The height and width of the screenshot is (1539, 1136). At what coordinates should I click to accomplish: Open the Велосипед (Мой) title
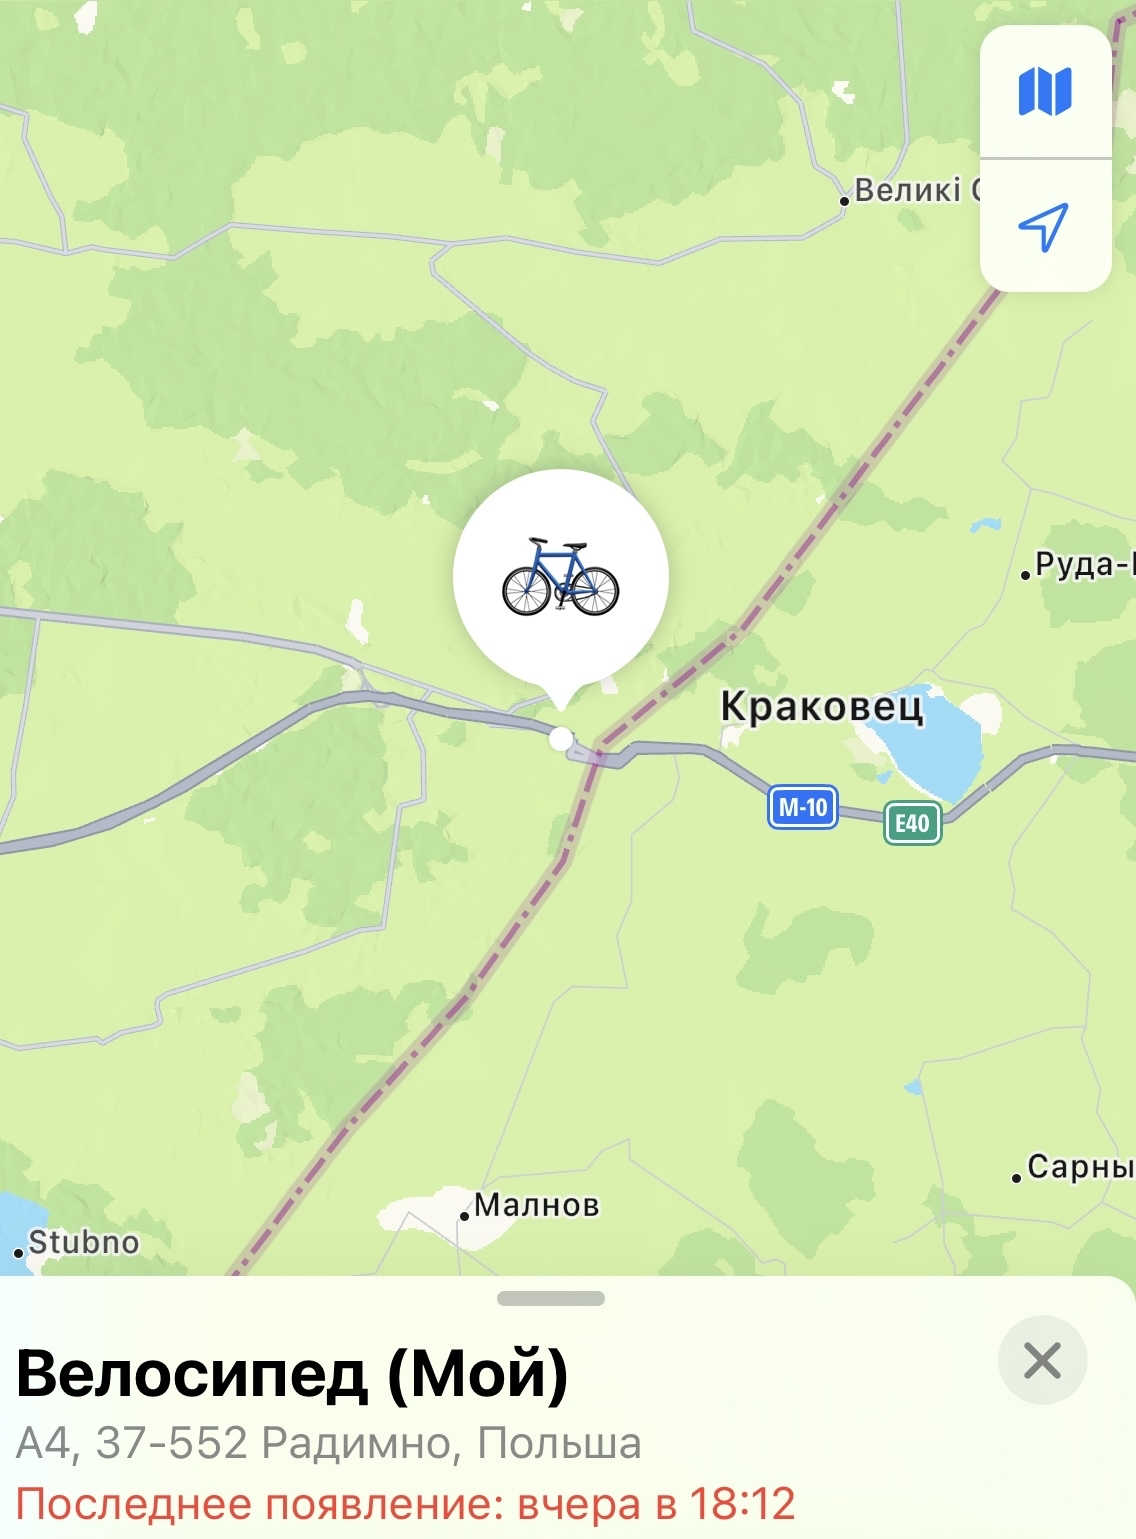[x=292, y=1373]
